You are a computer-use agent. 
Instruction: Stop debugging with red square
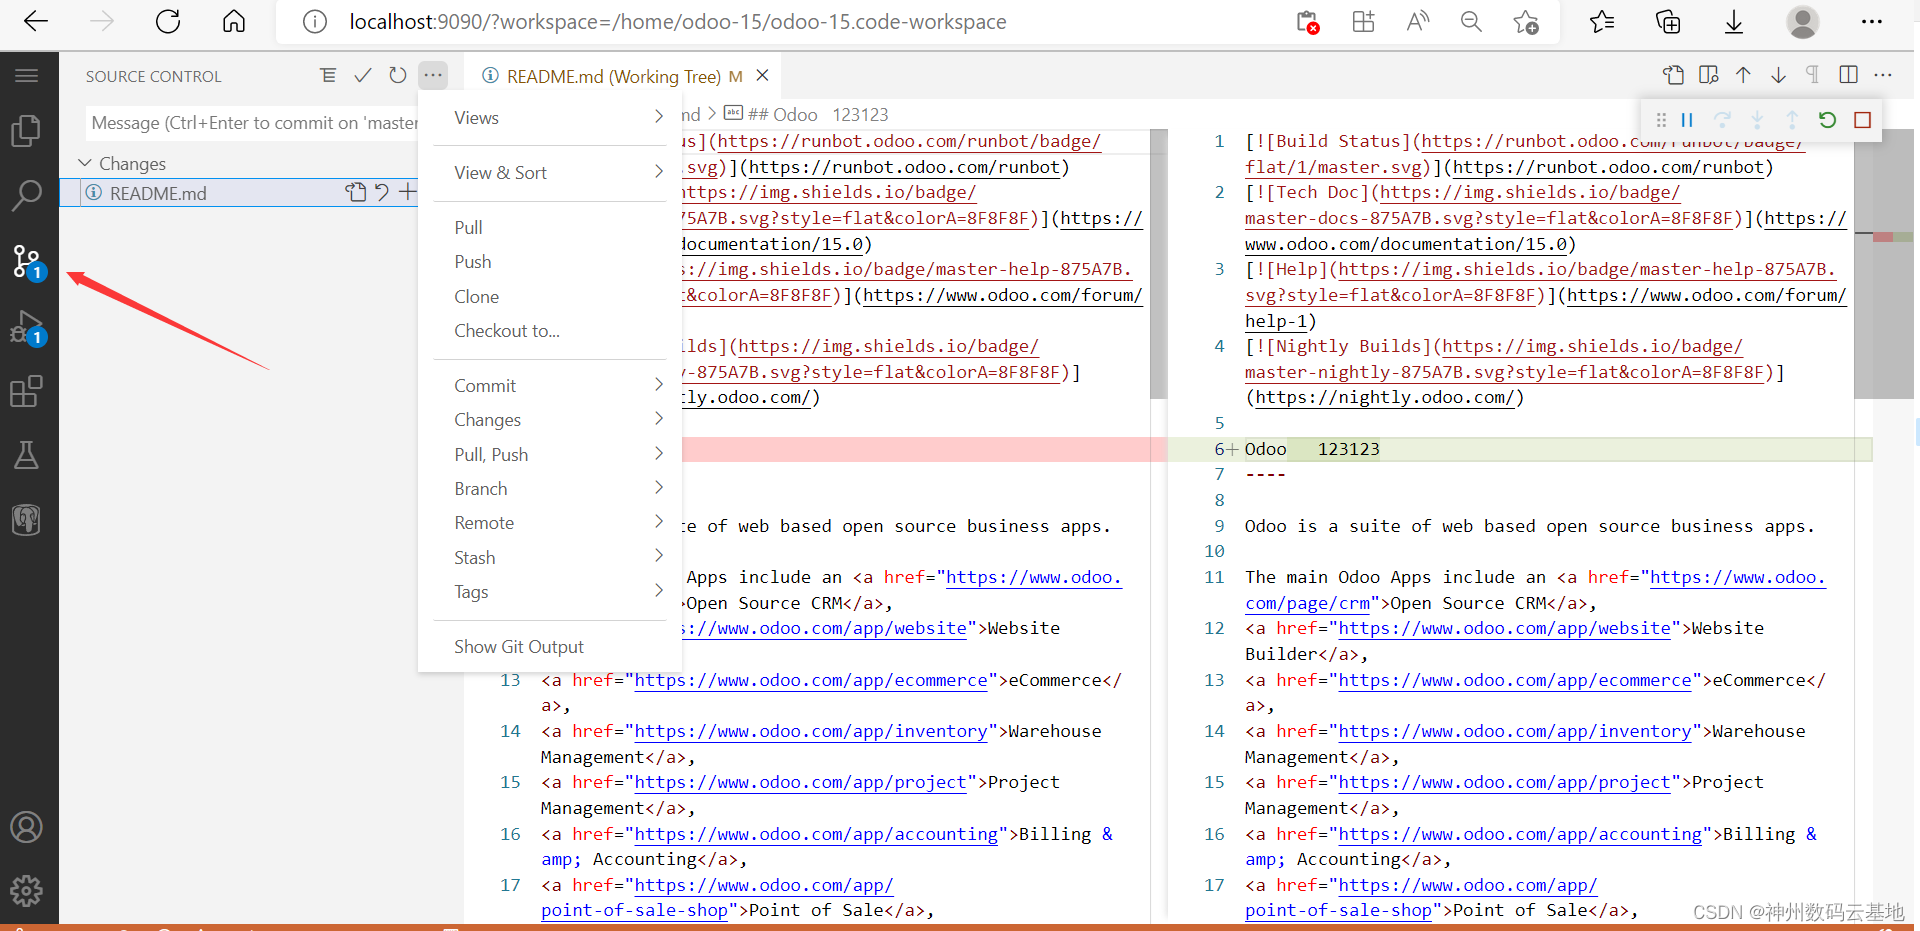(1862, 120)
